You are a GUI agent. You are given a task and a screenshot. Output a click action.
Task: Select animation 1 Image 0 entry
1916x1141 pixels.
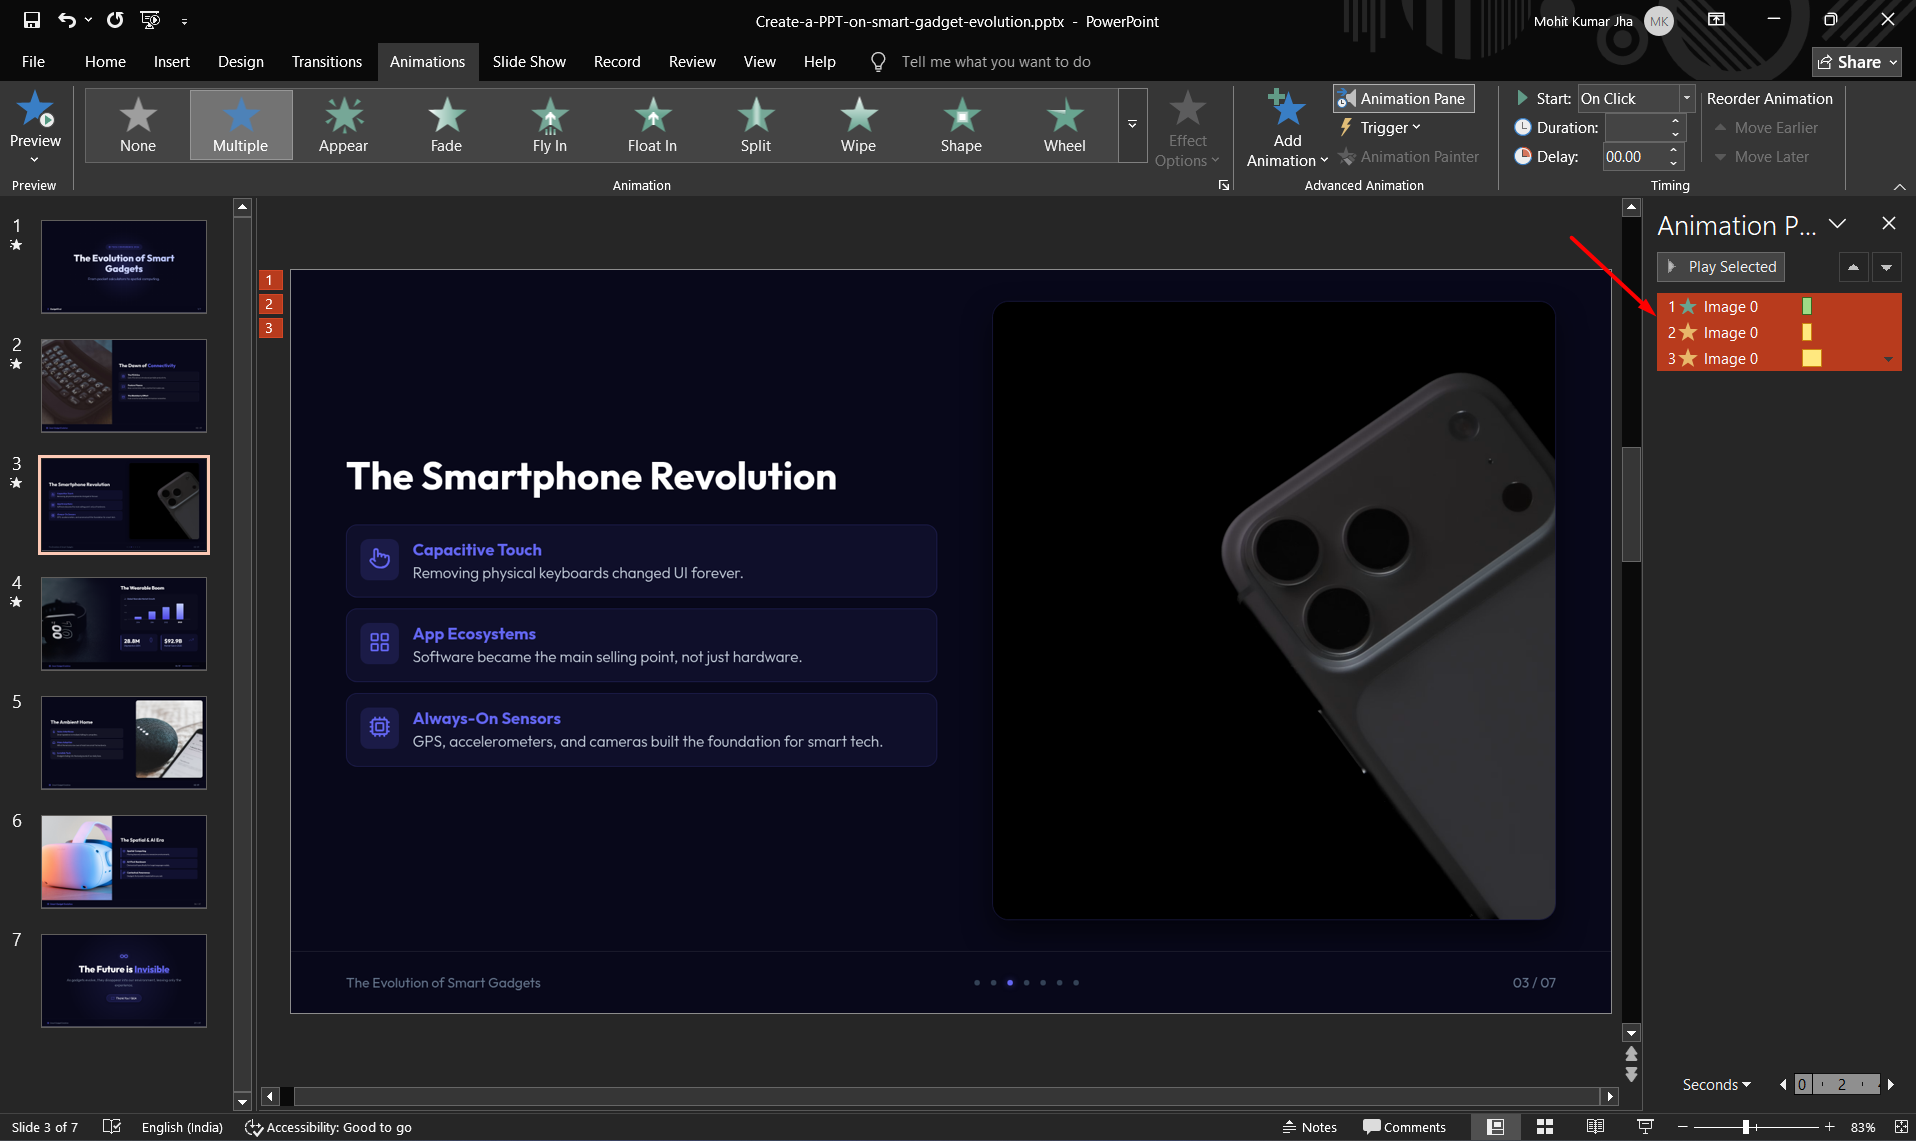[1778, 307]
